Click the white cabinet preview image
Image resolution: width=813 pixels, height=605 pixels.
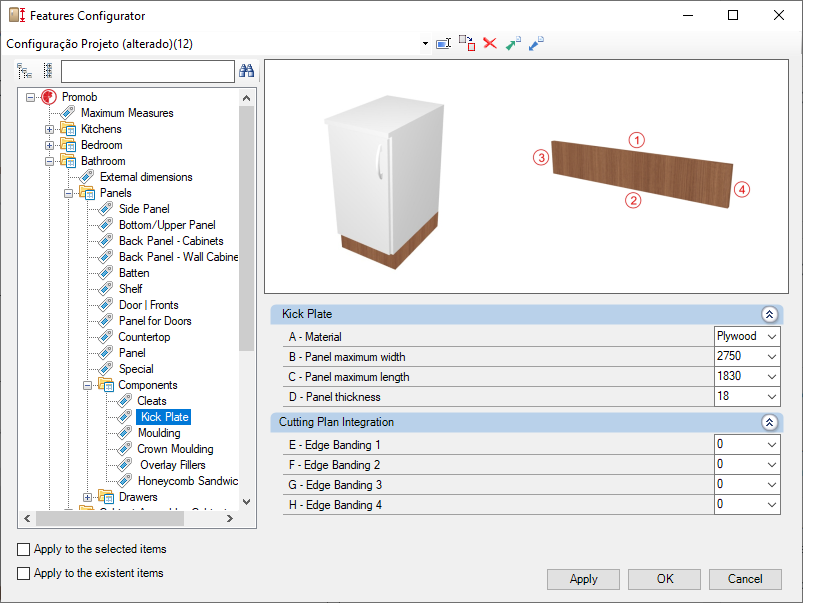384,182
